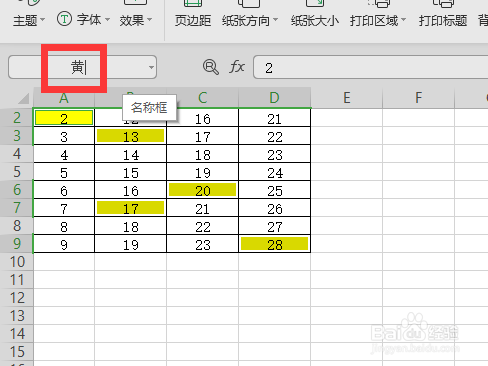Screen dimensions: 488x366
Task: Click the fx insert function icon
Action: 237,67
